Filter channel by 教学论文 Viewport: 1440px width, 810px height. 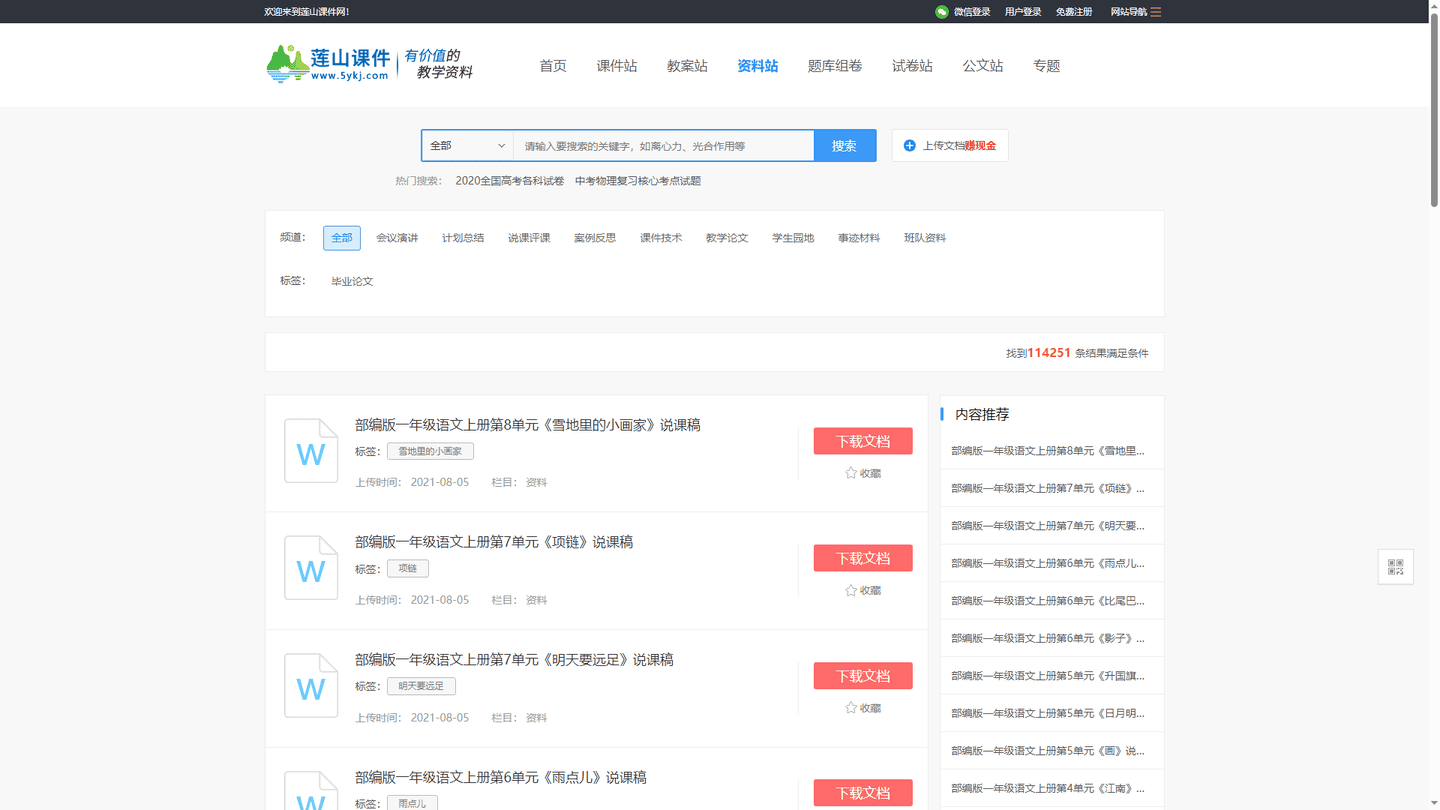coord(727,238)
